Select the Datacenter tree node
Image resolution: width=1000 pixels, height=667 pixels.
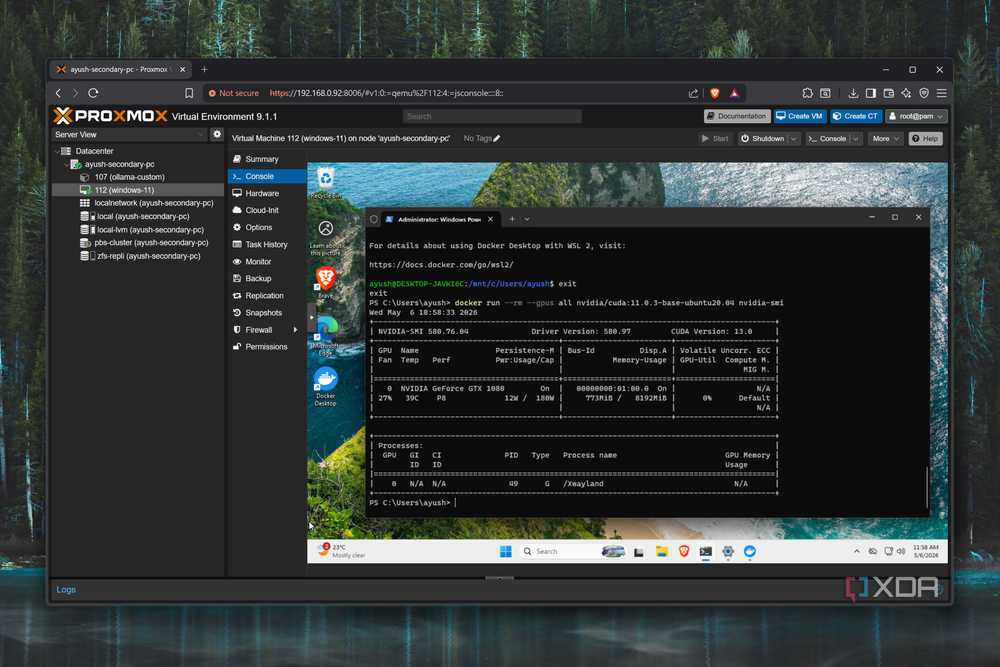94,151
